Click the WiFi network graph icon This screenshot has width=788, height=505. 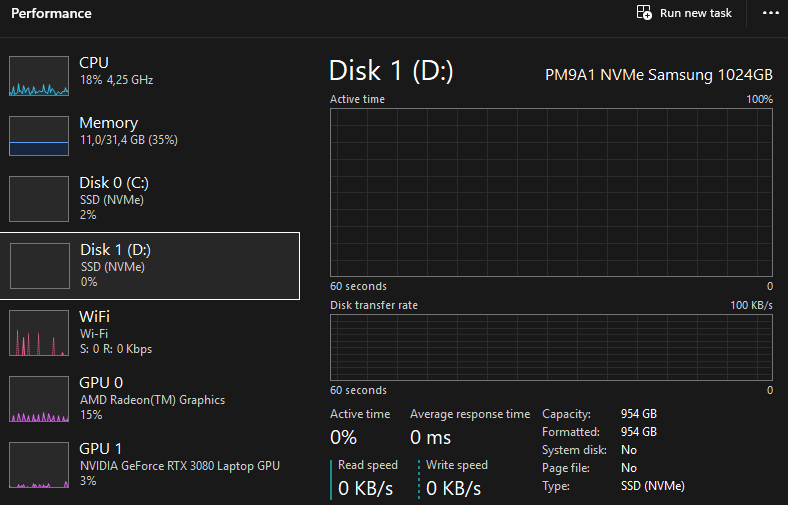click(38, 333)
